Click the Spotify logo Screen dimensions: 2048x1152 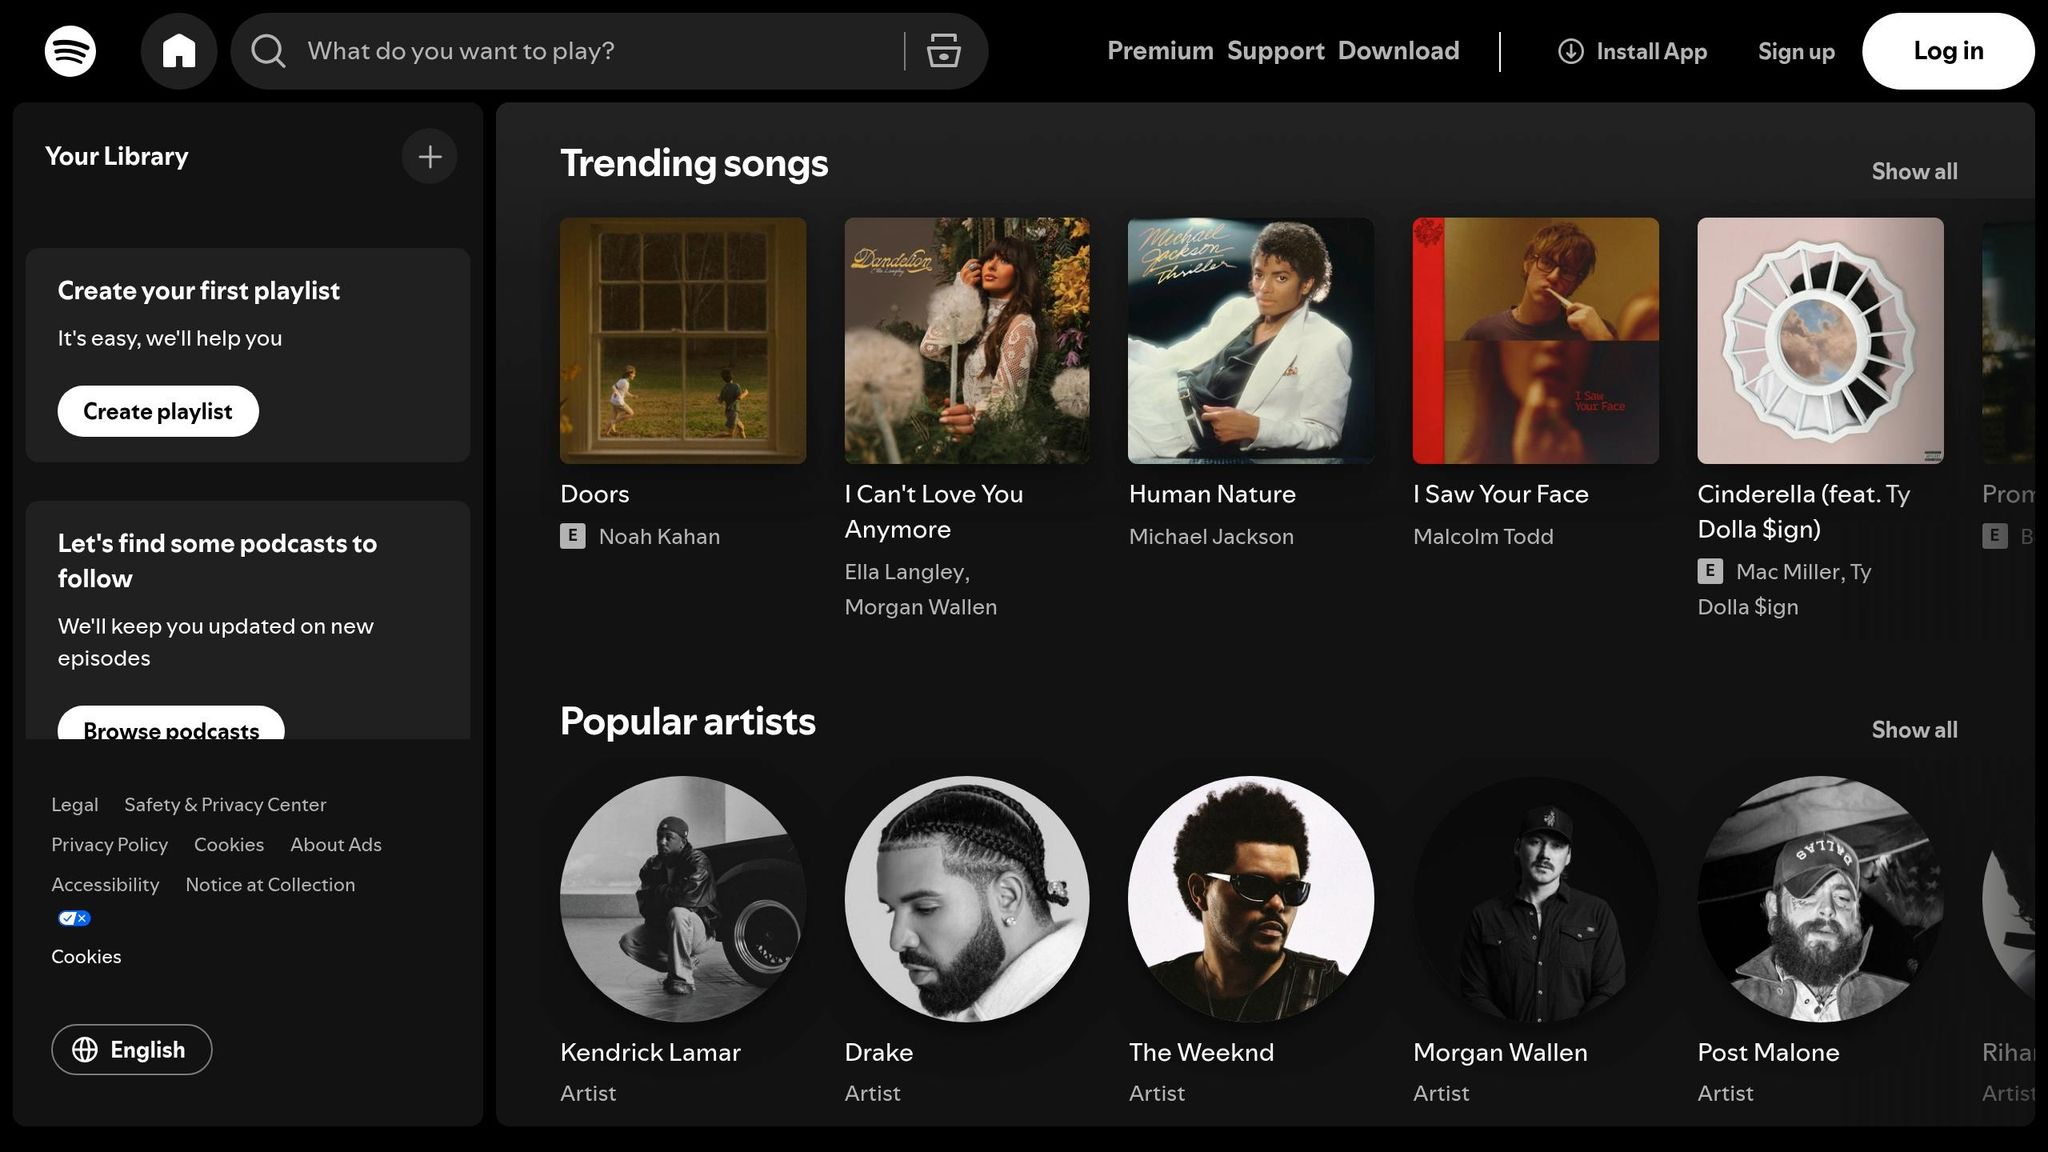pyautogui.click(x=70, y=51)
